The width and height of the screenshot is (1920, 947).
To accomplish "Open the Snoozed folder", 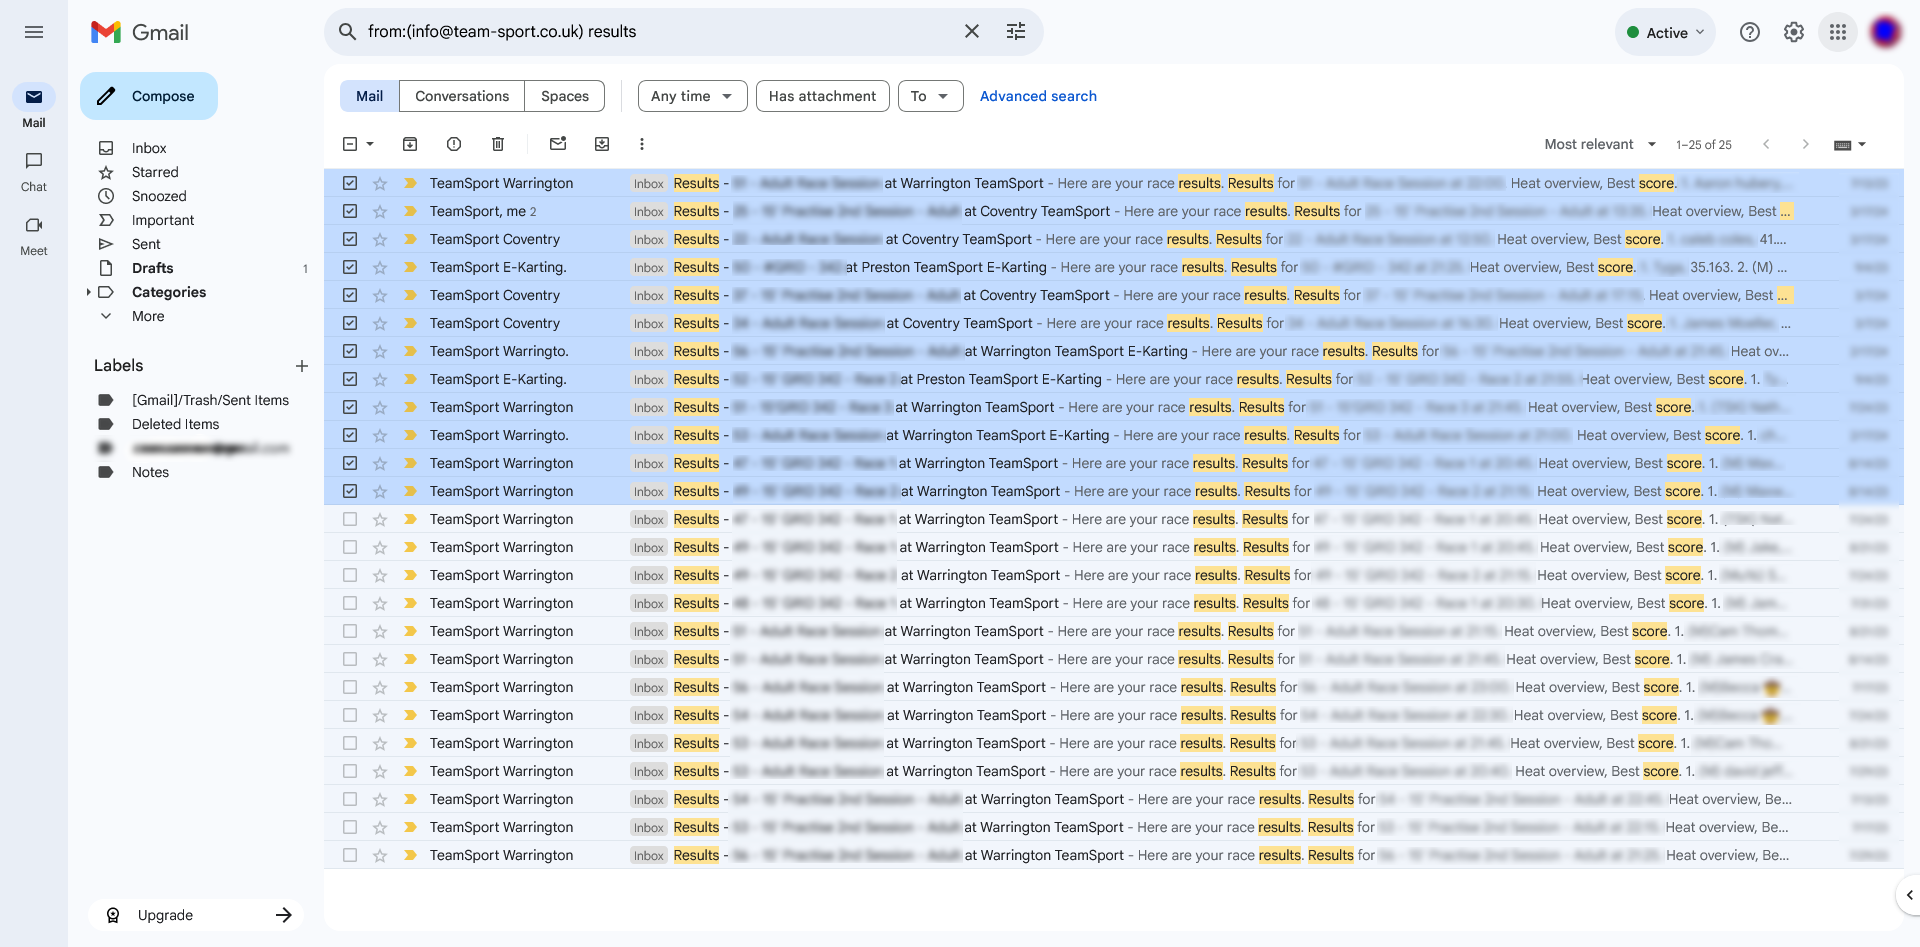I will pyautogui.click(x=159, y=196).
